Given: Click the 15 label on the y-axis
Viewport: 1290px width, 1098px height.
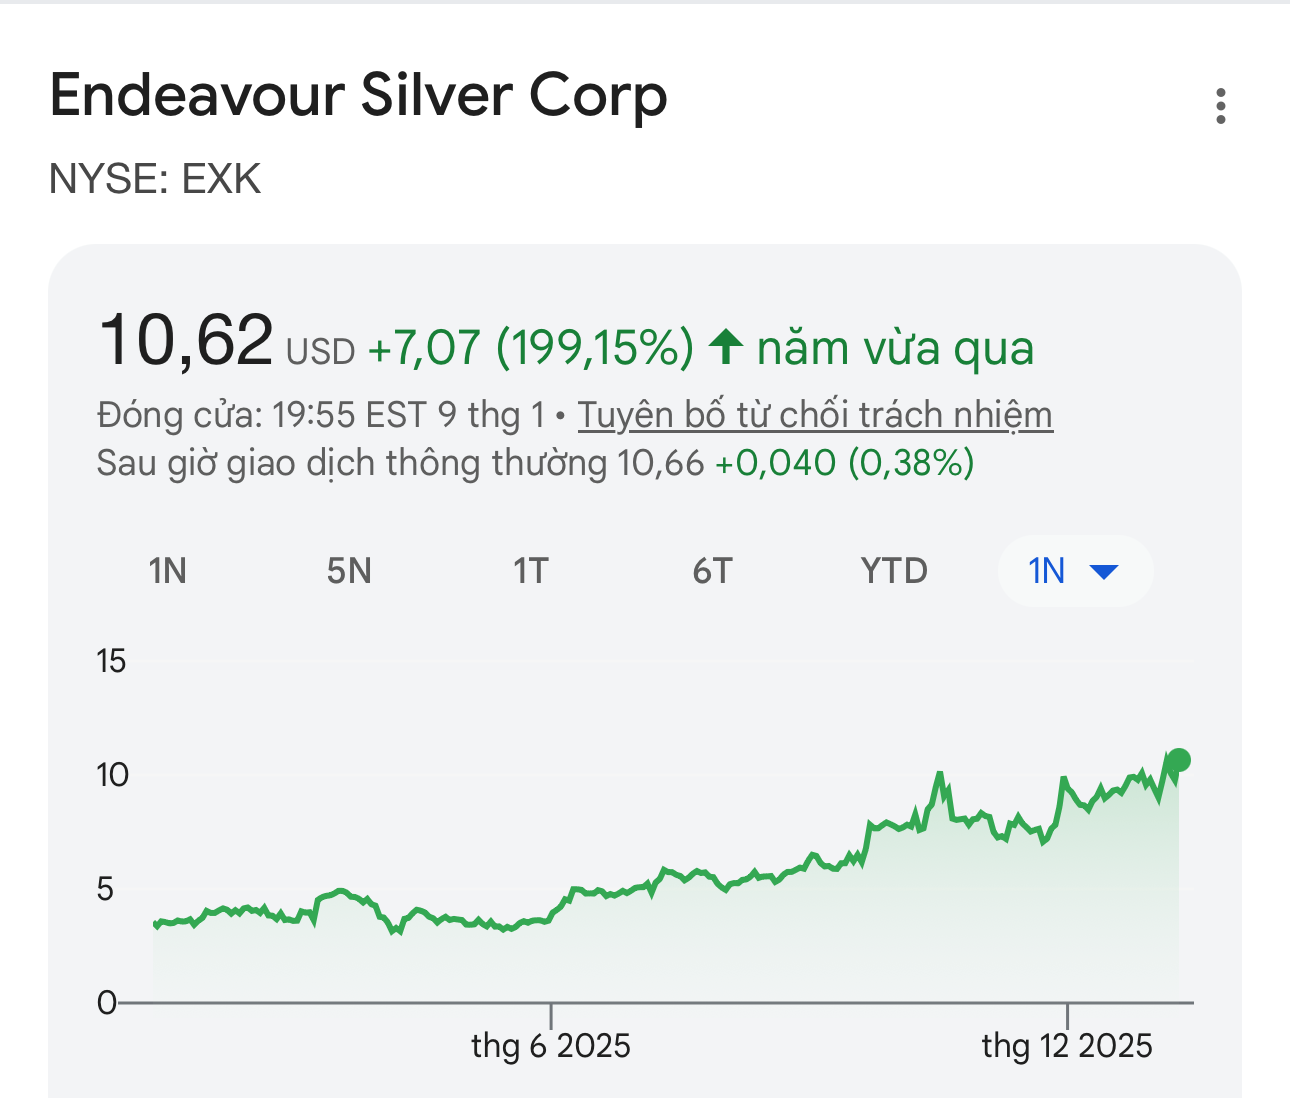Looking at the screenshot, I should coord(111,661).
